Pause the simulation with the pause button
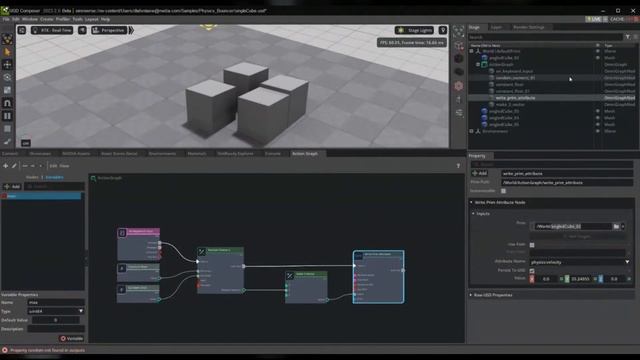The width and height of the screenshot is (640, 360). click(x=7, y=116)
